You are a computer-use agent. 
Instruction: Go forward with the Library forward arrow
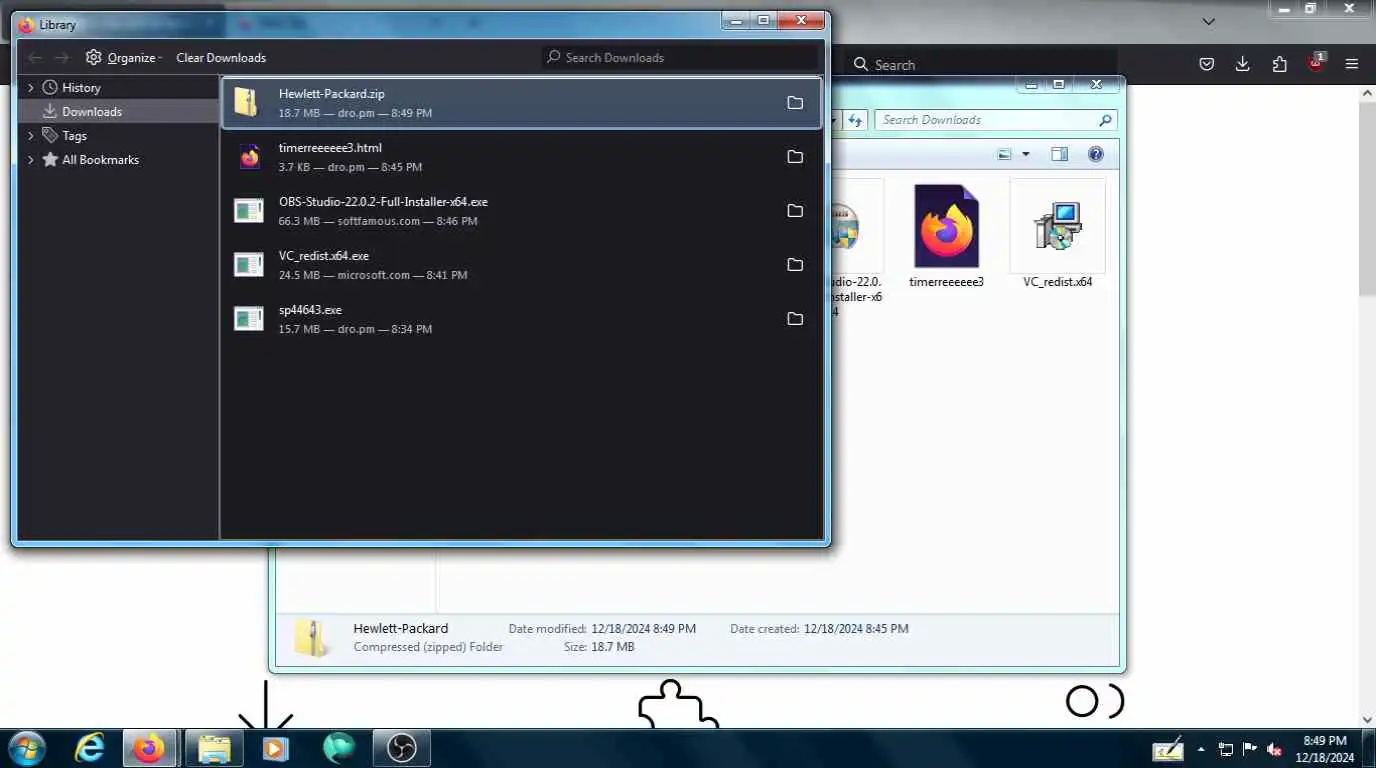[x=62, y=58]
